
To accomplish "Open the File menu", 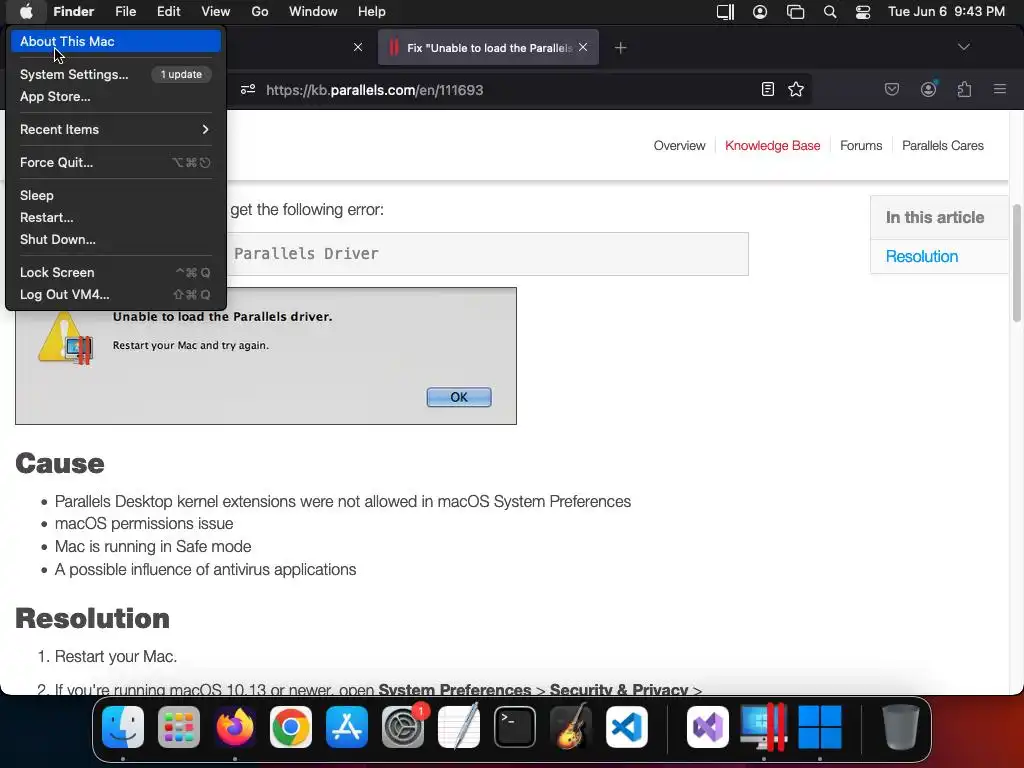I will pyautogui.click(x=125, y=11).
